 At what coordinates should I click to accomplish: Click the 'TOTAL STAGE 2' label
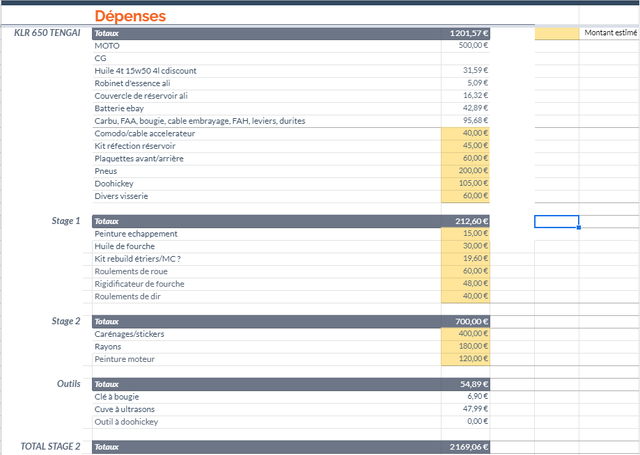coord(51,446)
